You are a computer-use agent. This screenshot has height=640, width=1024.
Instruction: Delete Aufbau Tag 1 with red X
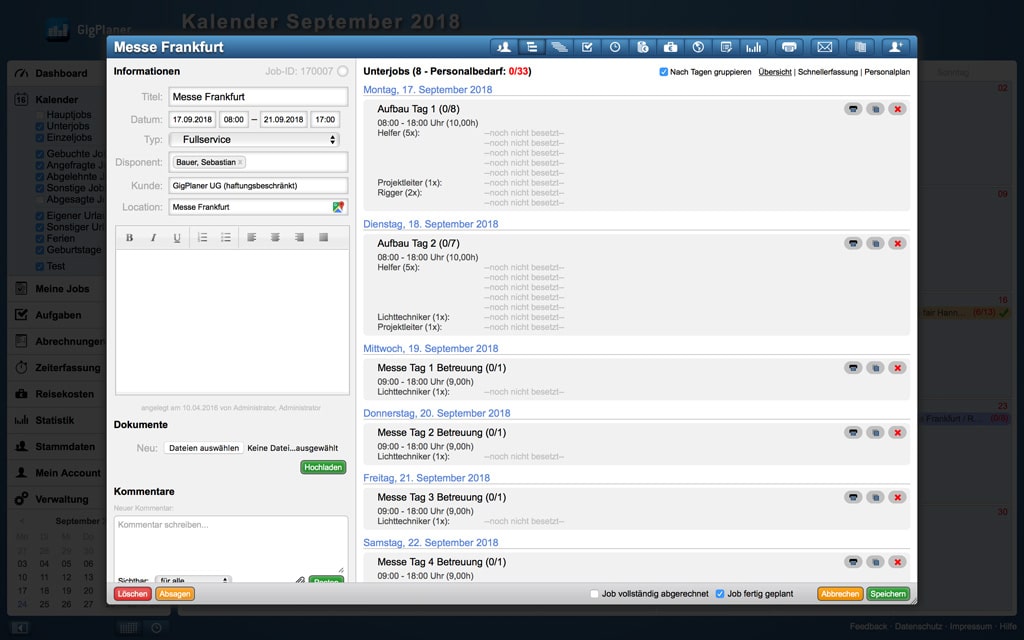coord(897,108)
